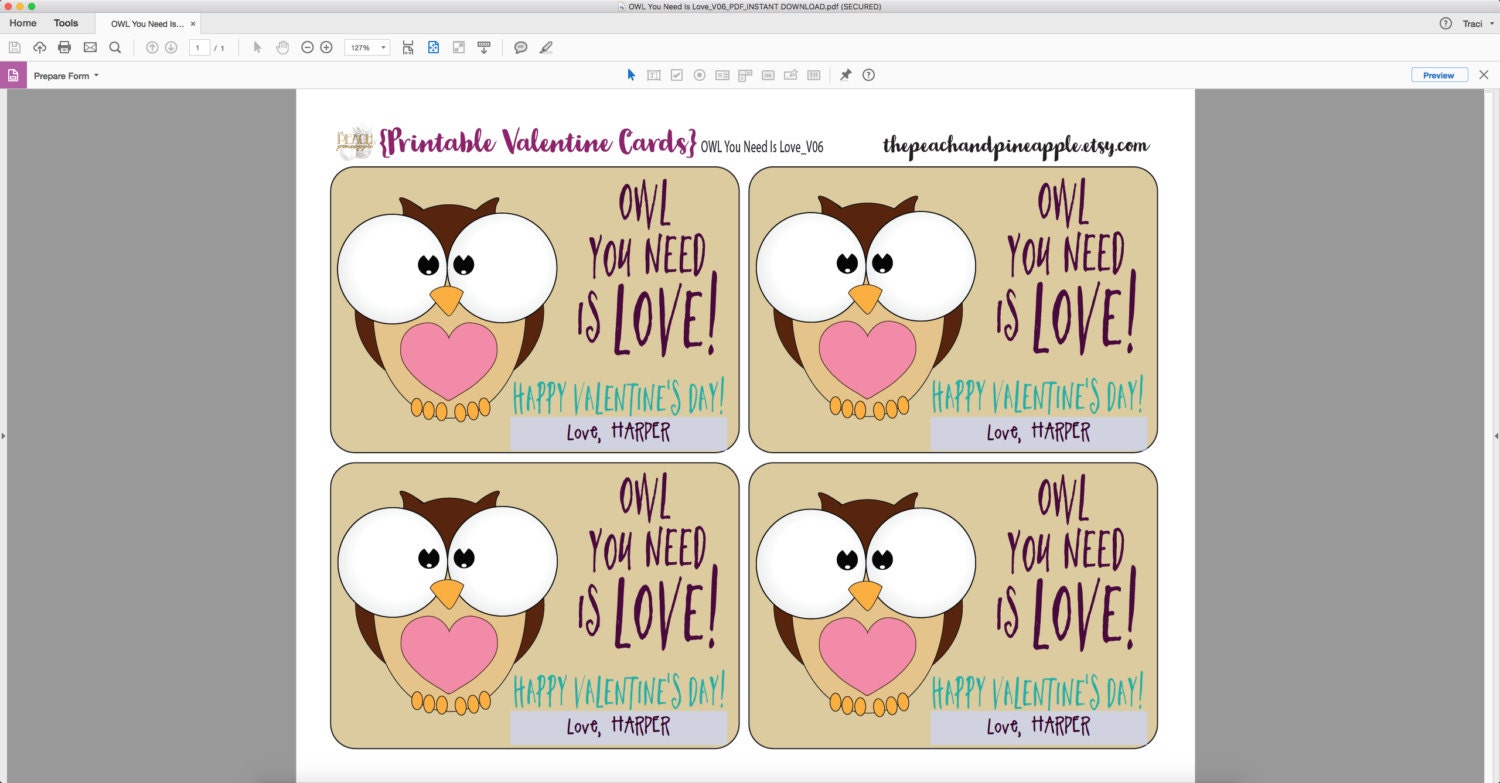Select the Add Text Field tool
Image resolution: width=1500 pixels, height=783 pixels.
(x=654, y=75)
